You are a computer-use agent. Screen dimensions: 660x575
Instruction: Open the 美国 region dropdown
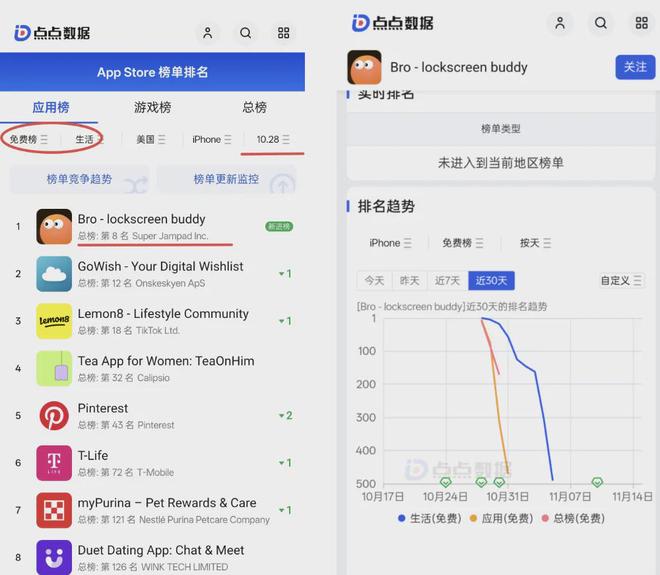click(151, 139)
